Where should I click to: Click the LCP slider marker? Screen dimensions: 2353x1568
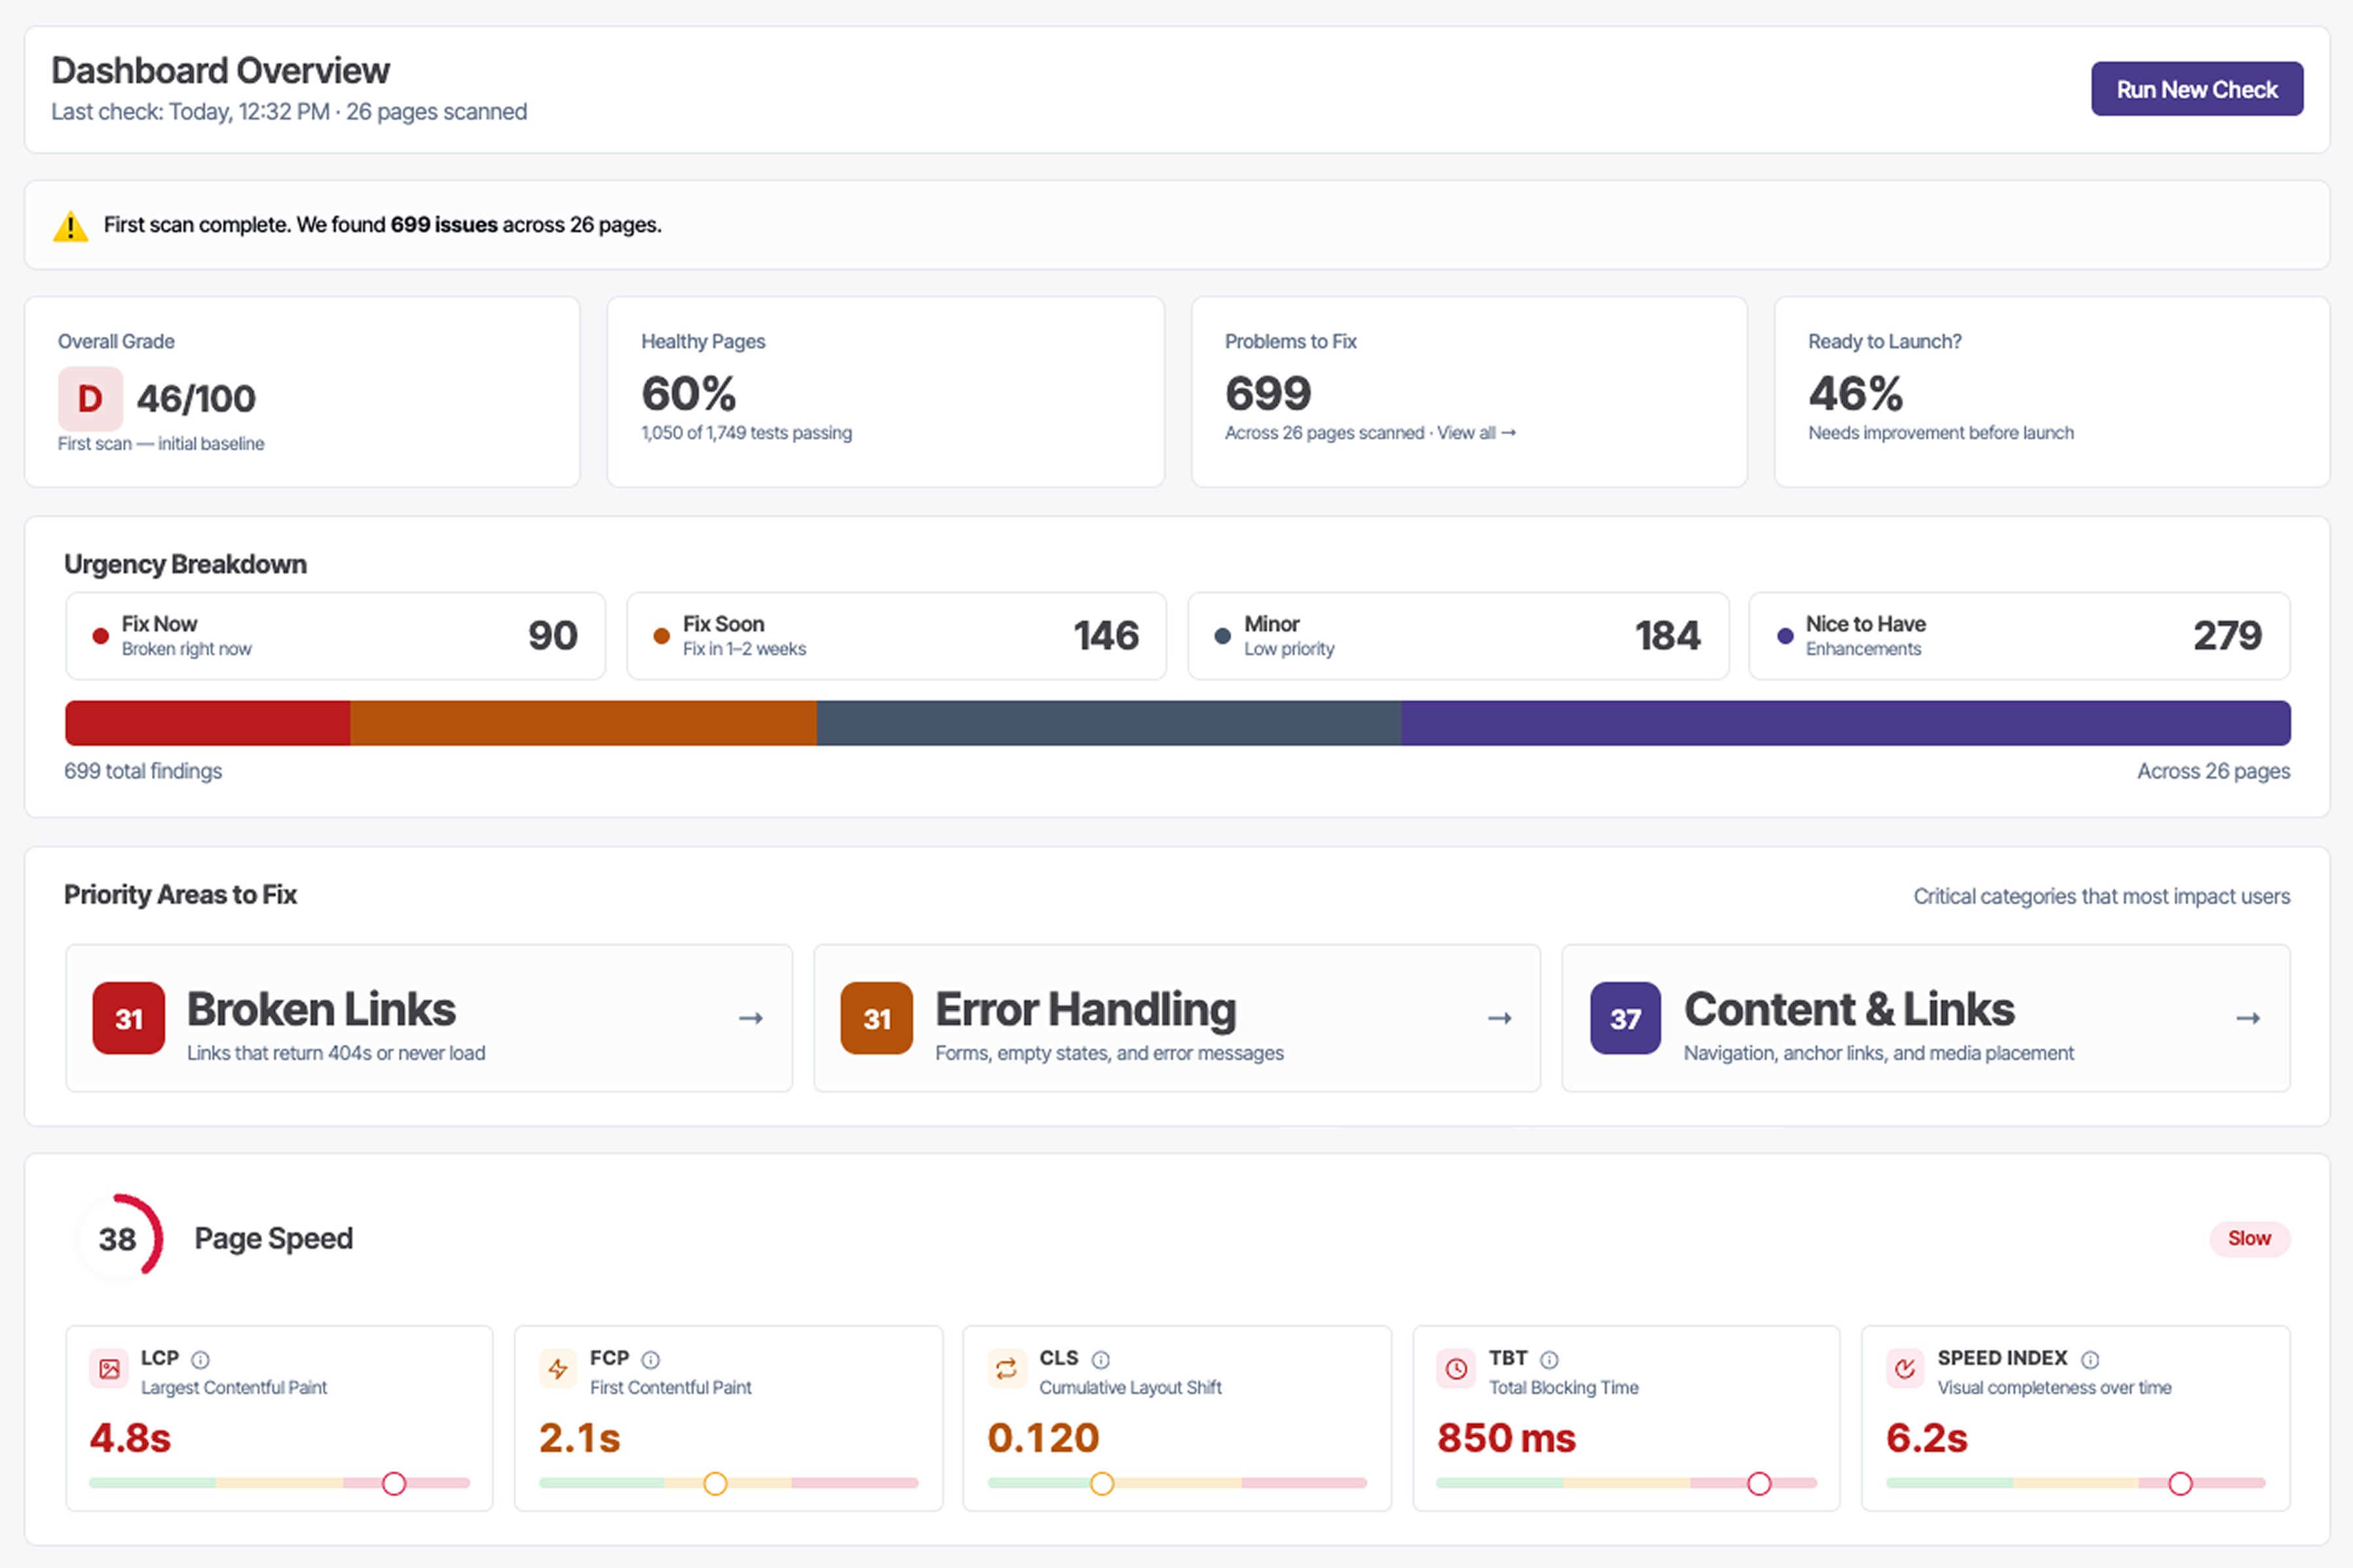click(394, 1483)
